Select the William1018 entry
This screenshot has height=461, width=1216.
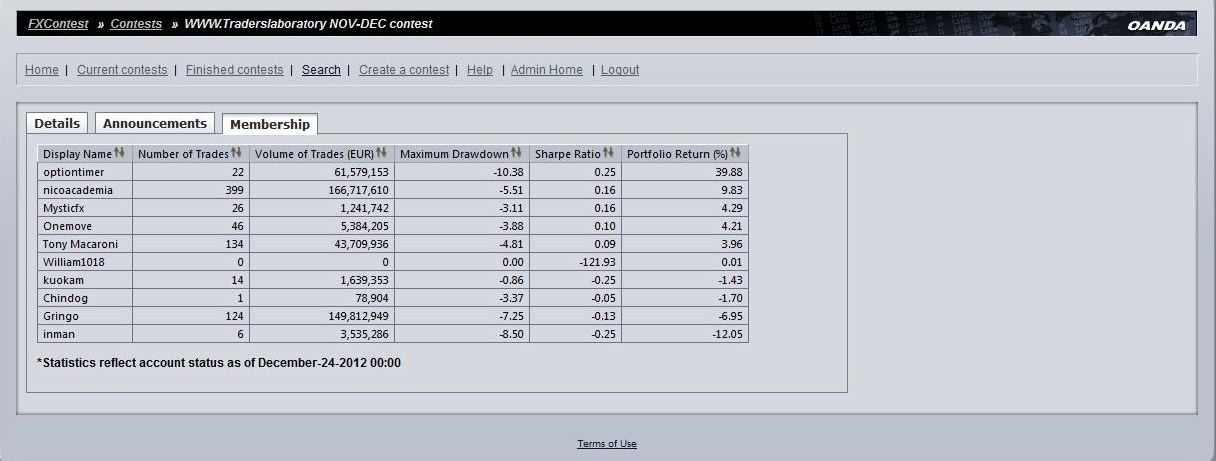tap(73, 262)
